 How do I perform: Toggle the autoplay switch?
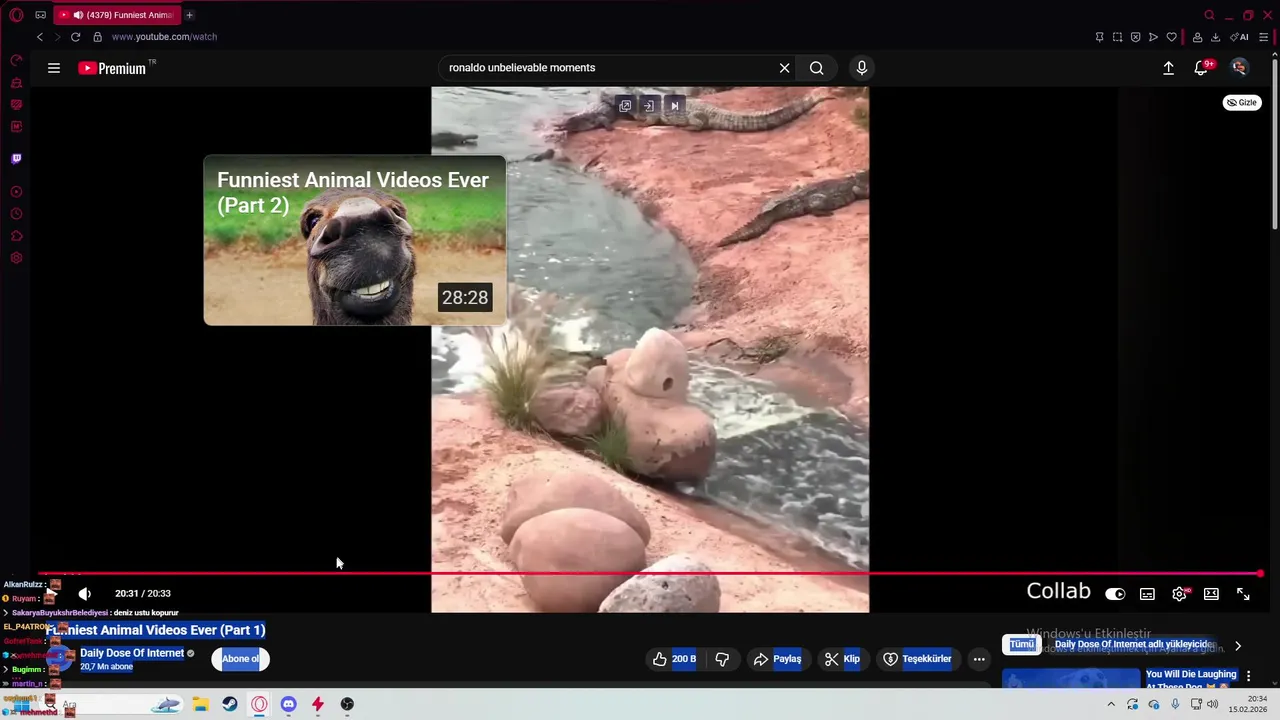1115,594
